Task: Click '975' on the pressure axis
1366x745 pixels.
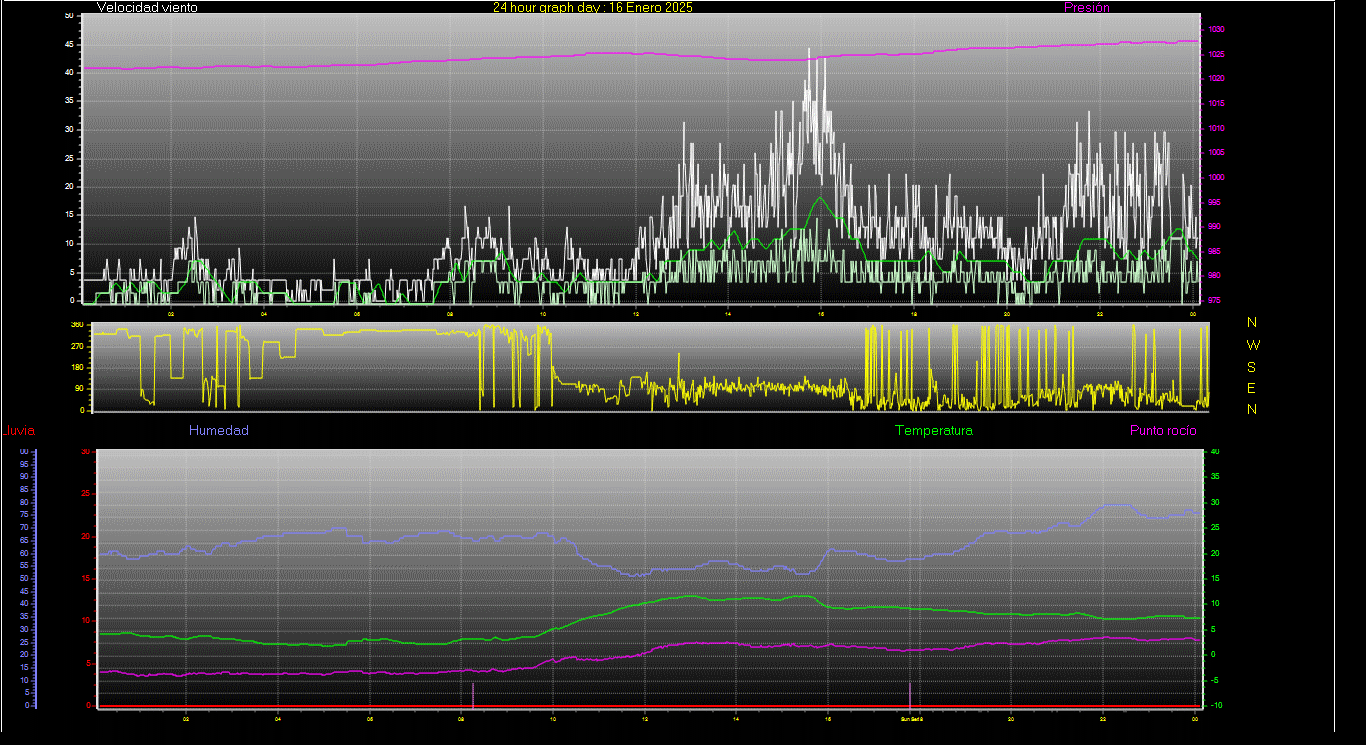Action: point(1214,299)
